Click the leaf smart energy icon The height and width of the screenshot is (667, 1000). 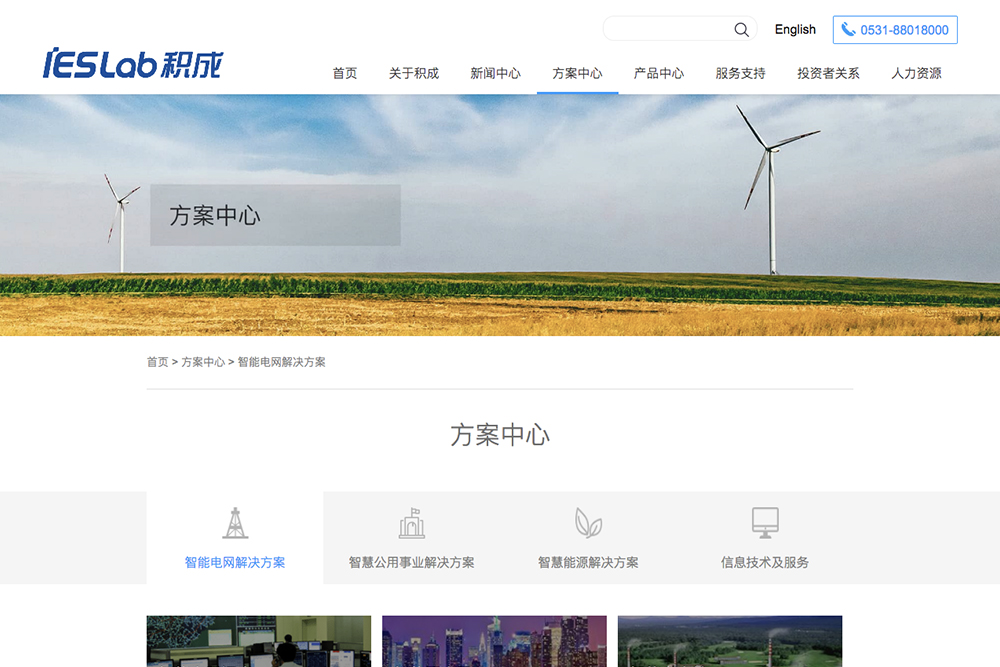pos(588,523)
